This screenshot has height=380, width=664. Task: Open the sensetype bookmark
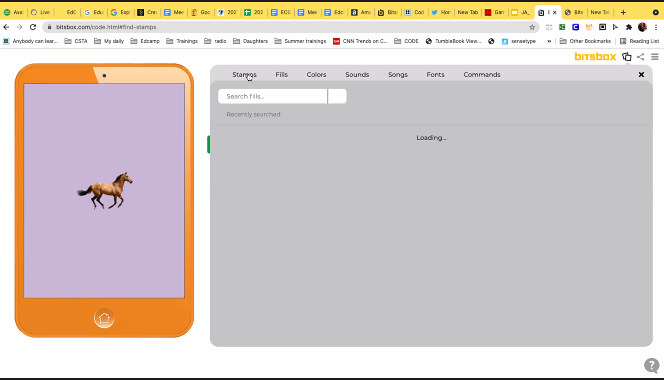click(519, 41)
